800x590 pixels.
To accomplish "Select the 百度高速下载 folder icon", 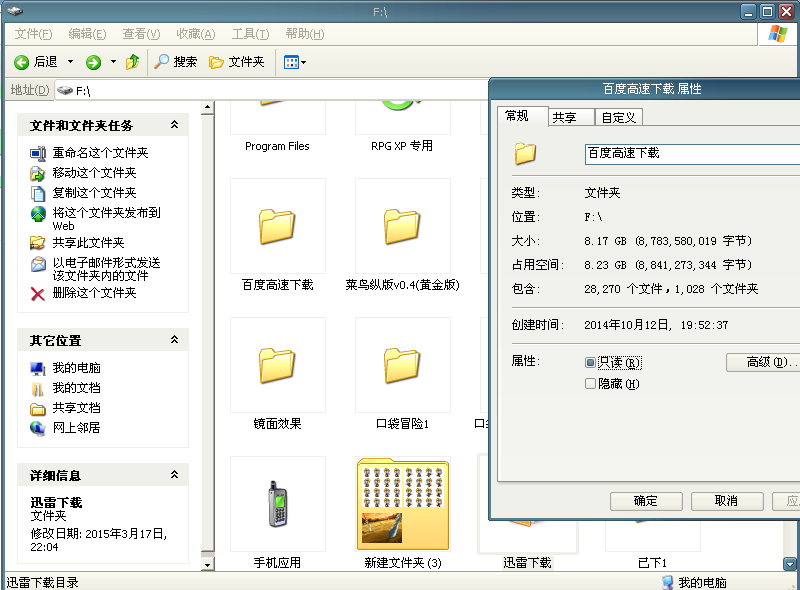I will [x=277, y=226].
